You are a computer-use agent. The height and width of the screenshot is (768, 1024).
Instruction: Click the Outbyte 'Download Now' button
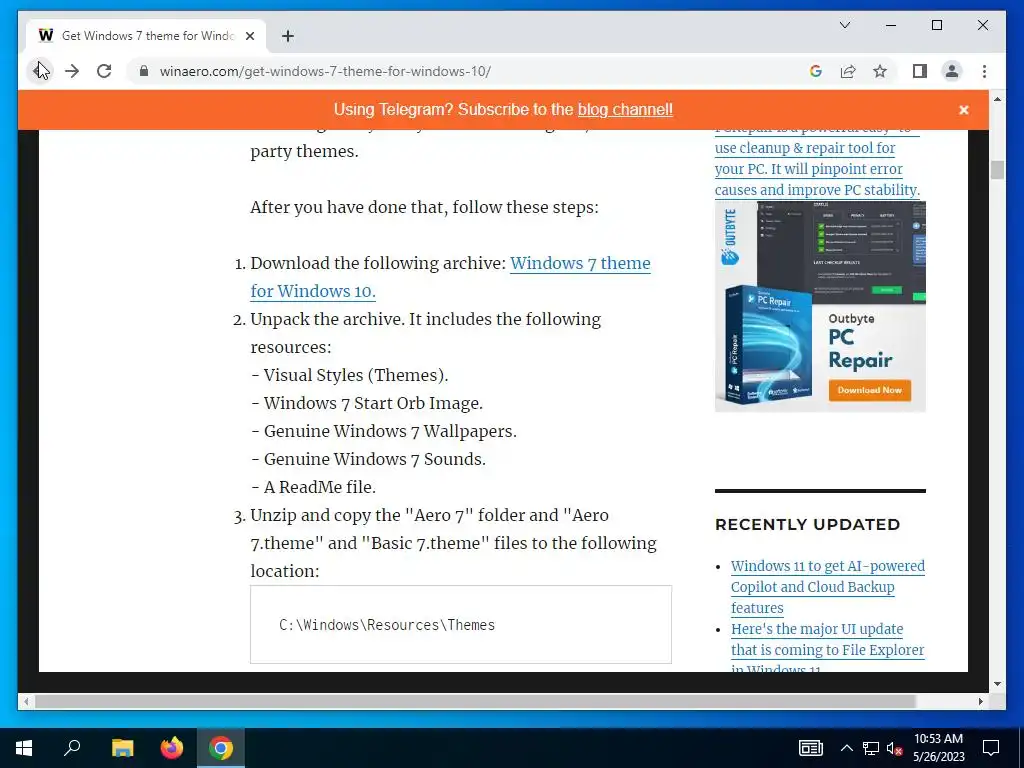[x=869, y=390]
